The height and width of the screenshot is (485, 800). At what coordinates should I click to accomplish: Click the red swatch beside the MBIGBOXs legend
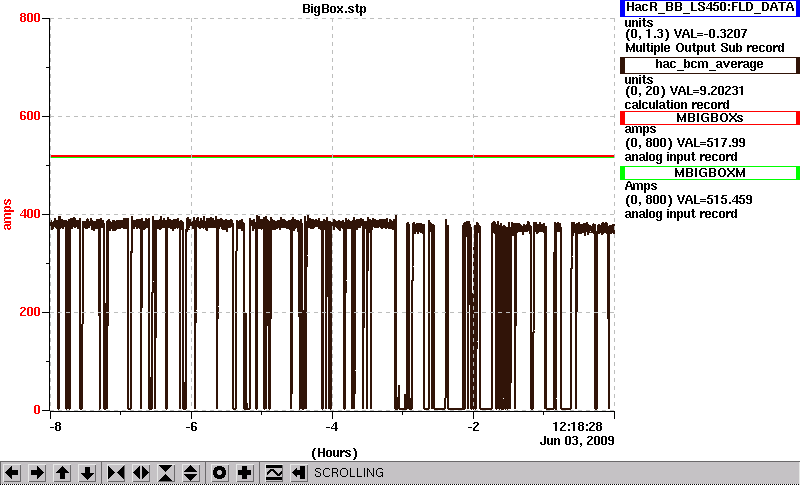[622, 118]
